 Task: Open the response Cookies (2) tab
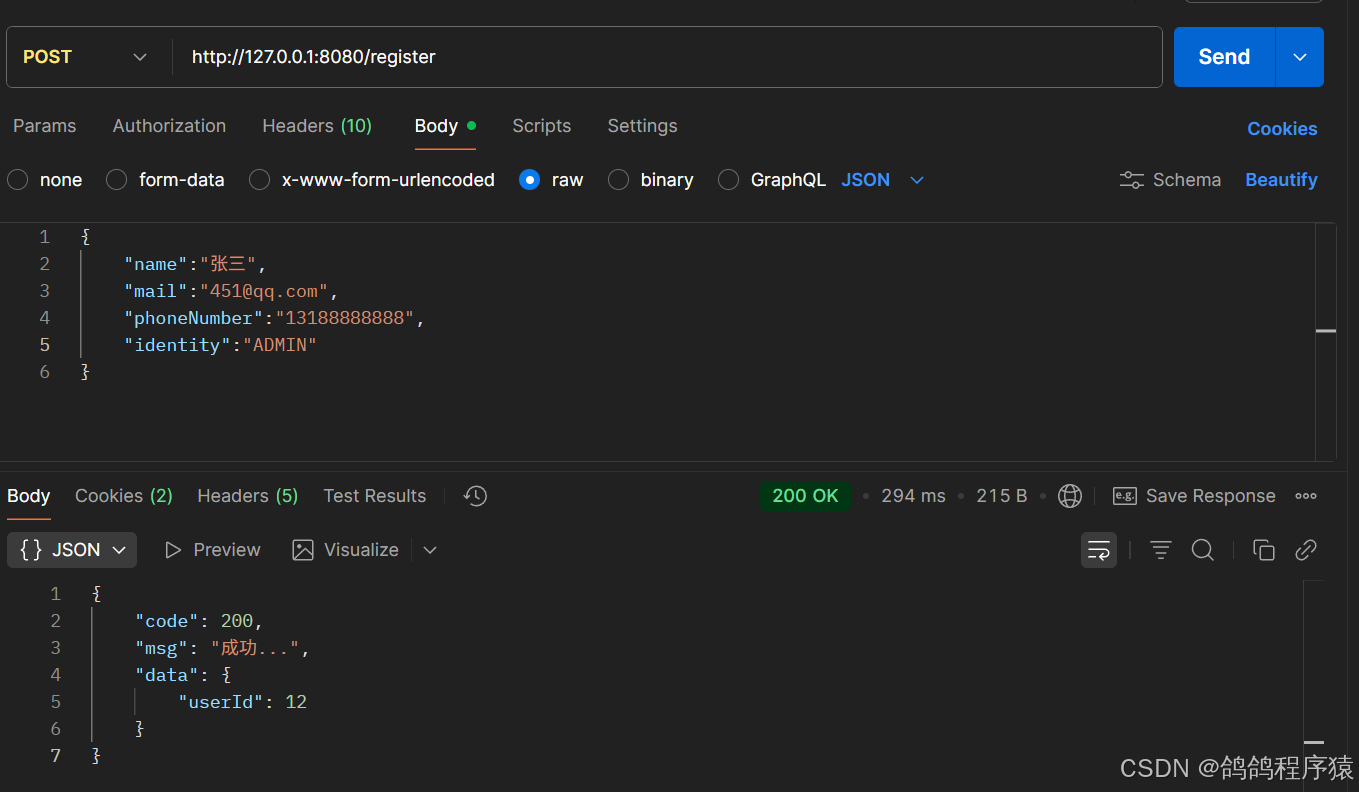tap(124, 496)
